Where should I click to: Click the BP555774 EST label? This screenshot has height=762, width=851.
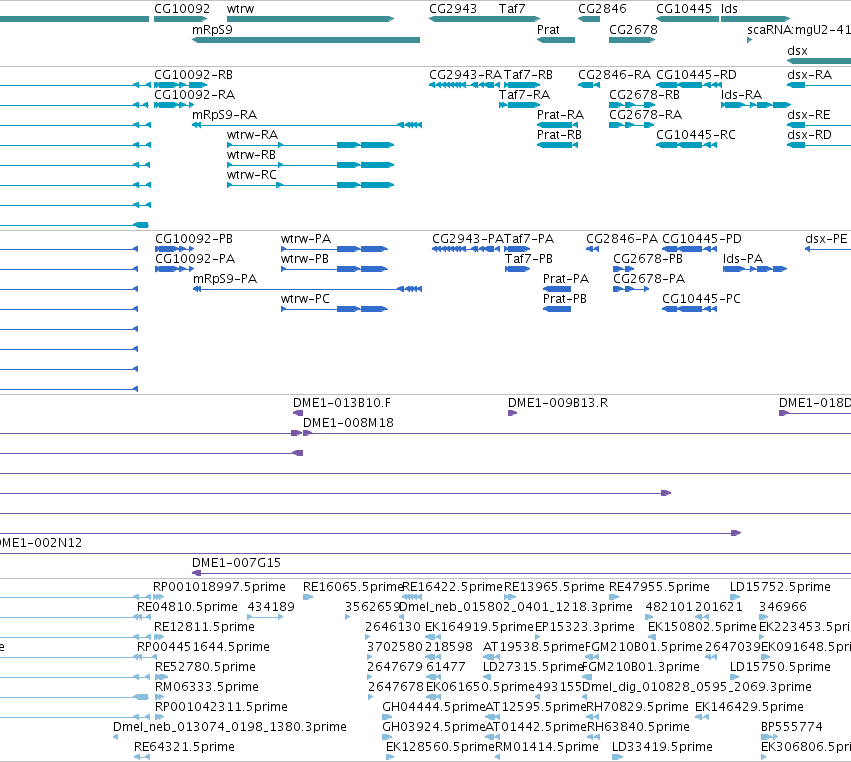click(791, 726)
